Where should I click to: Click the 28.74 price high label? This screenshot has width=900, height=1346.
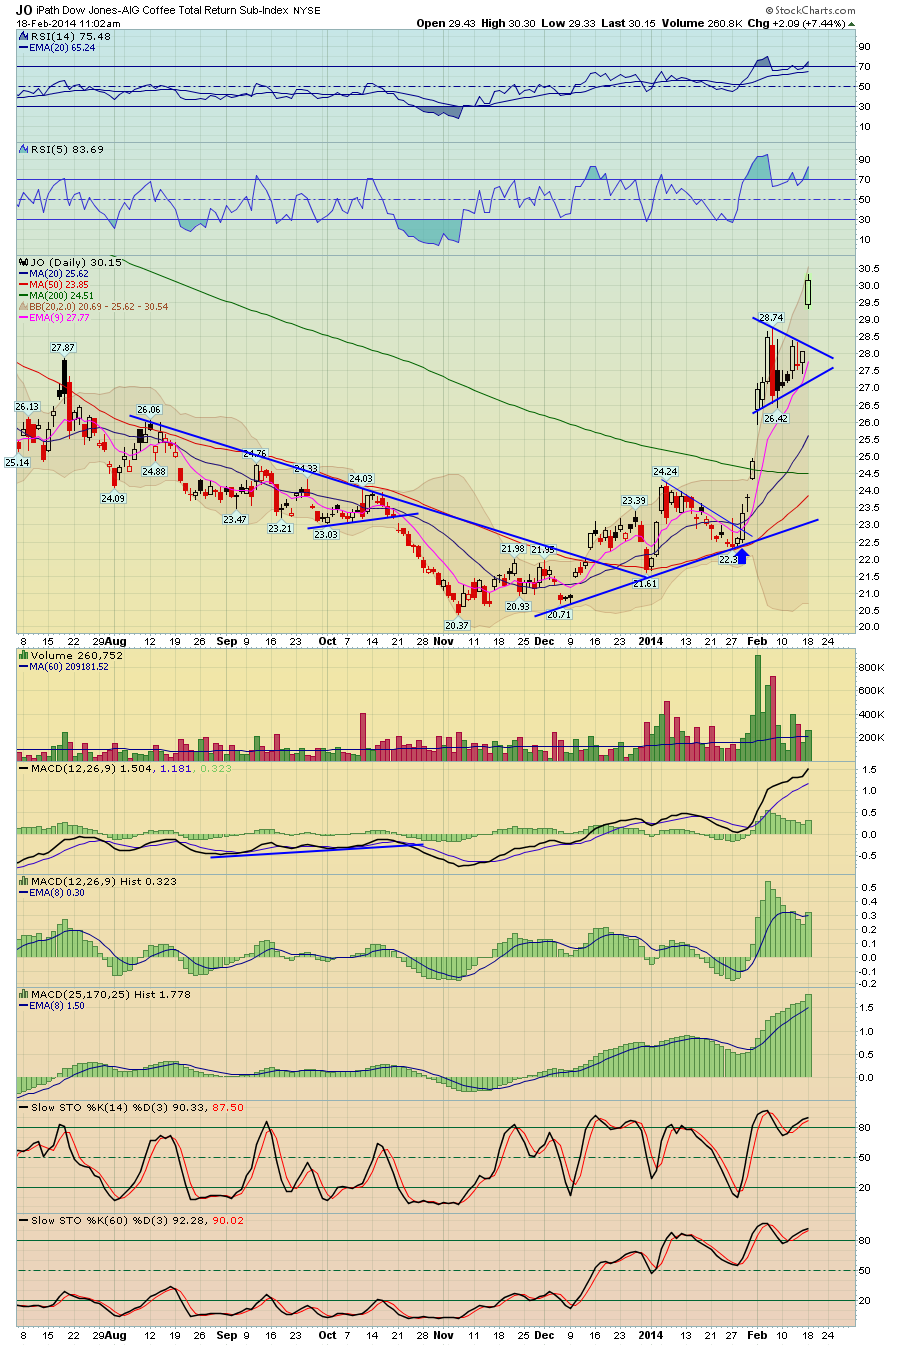(x=770, y=317)
